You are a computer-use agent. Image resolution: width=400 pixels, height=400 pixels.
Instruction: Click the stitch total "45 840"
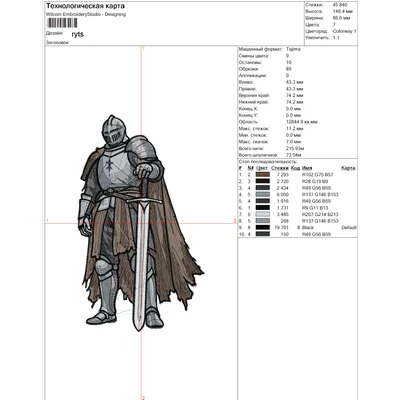tap(340, 5)
